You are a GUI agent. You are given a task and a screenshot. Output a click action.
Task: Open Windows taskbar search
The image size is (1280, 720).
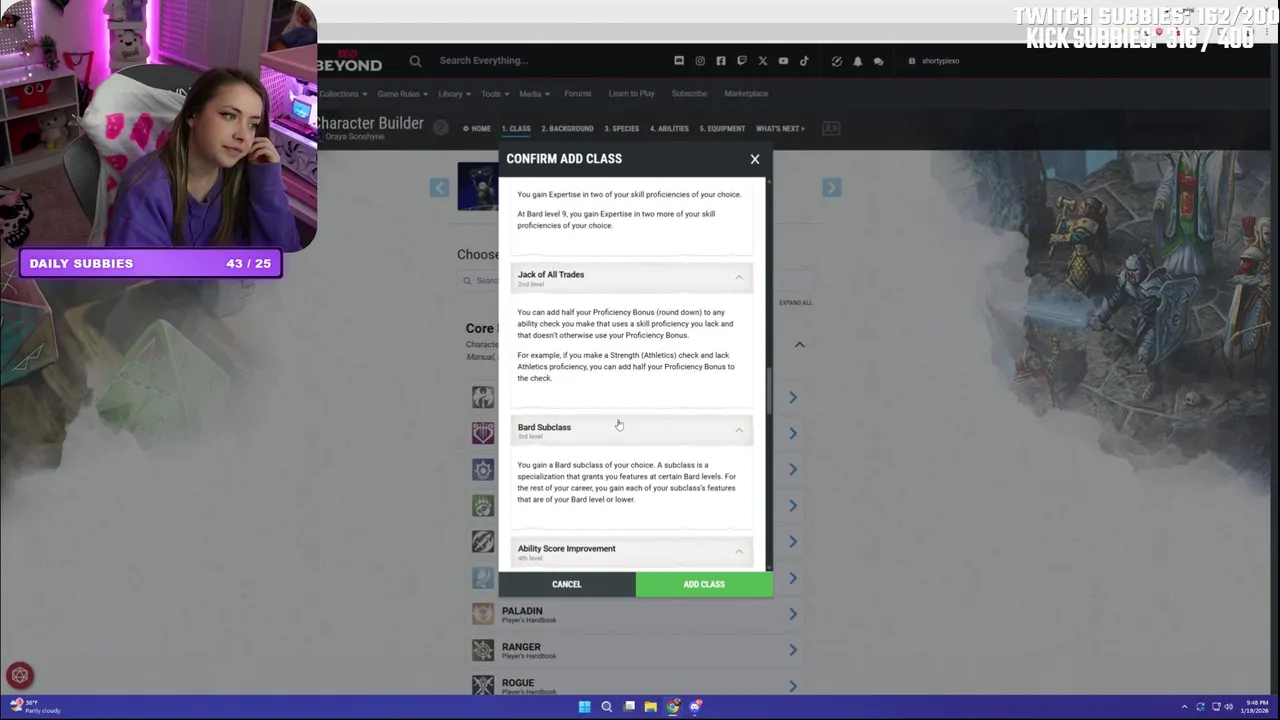tap(606, 707)
